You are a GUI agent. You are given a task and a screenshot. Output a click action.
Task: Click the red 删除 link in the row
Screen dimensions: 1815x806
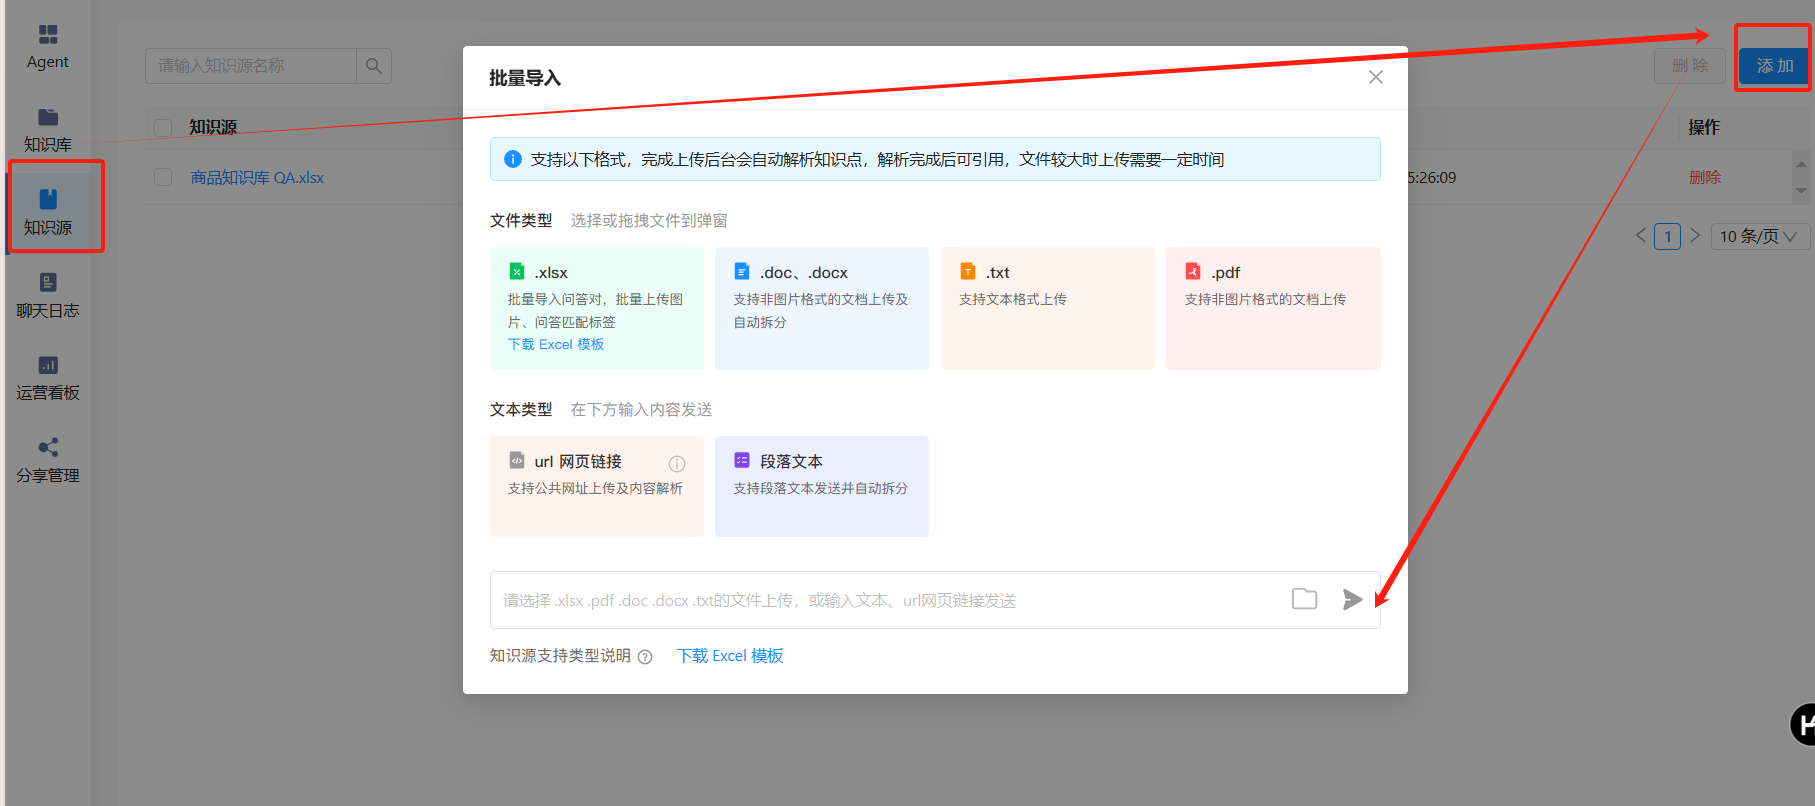pos(1705,177)
